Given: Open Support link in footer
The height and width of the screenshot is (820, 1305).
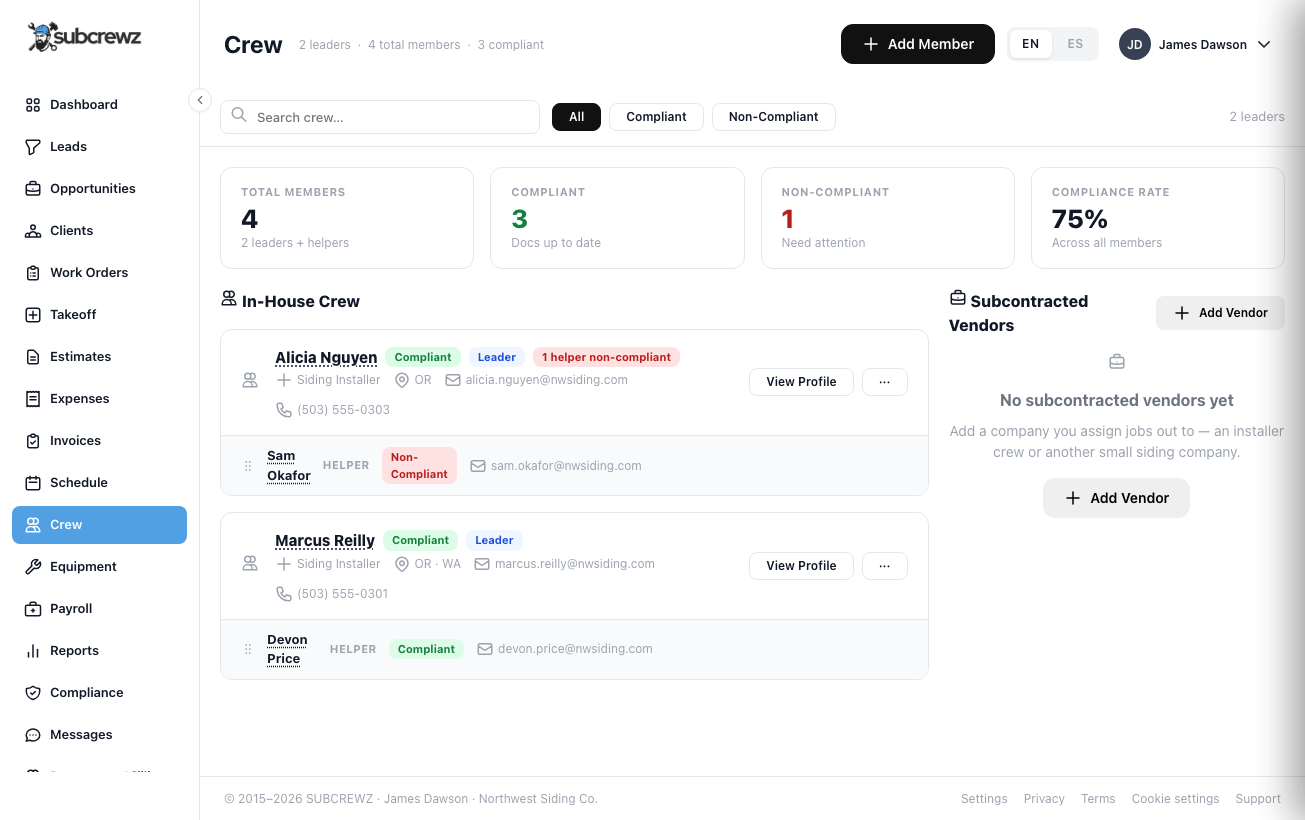Looking at the screenshot, I should (1258, 799).
